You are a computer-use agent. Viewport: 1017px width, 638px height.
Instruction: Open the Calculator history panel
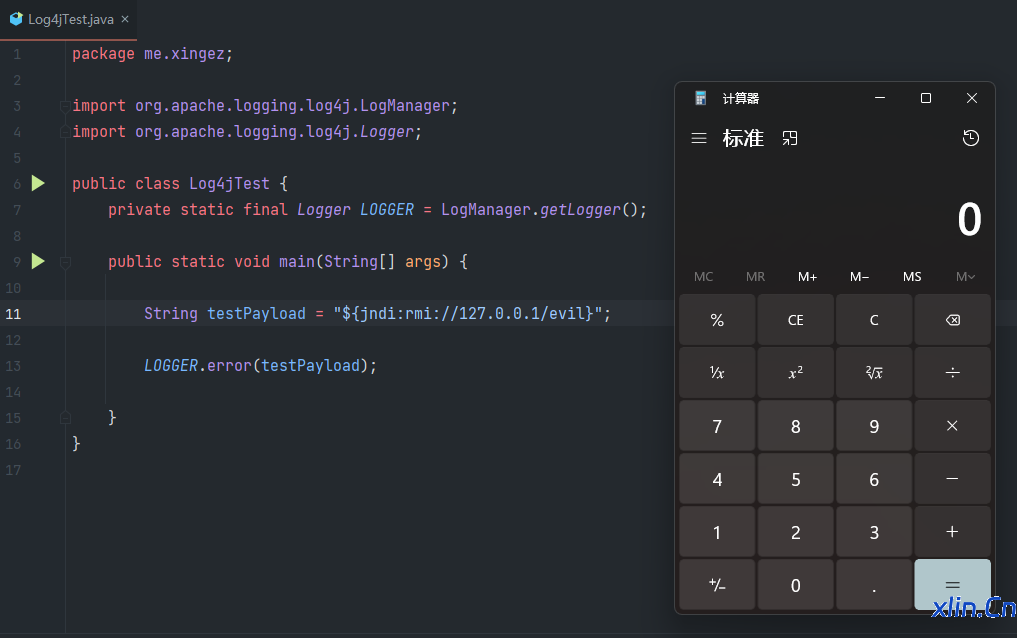click(x=970, y=138)
